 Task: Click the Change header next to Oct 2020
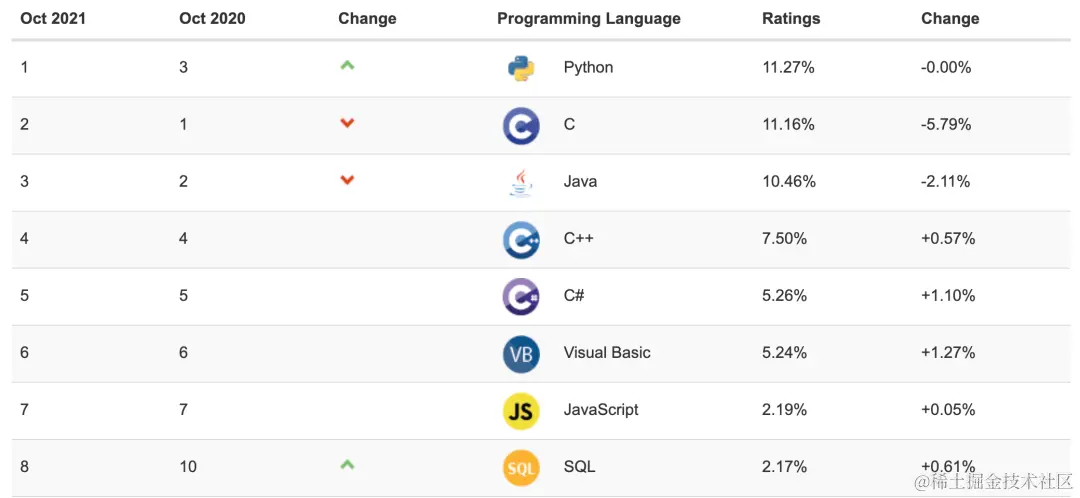367,19
